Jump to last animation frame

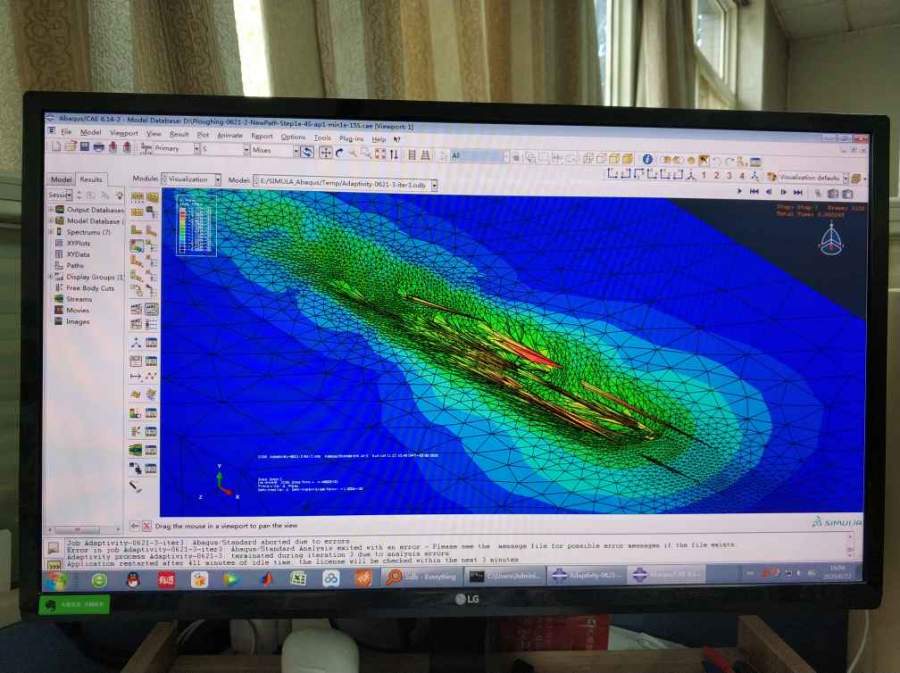point(798,192)
